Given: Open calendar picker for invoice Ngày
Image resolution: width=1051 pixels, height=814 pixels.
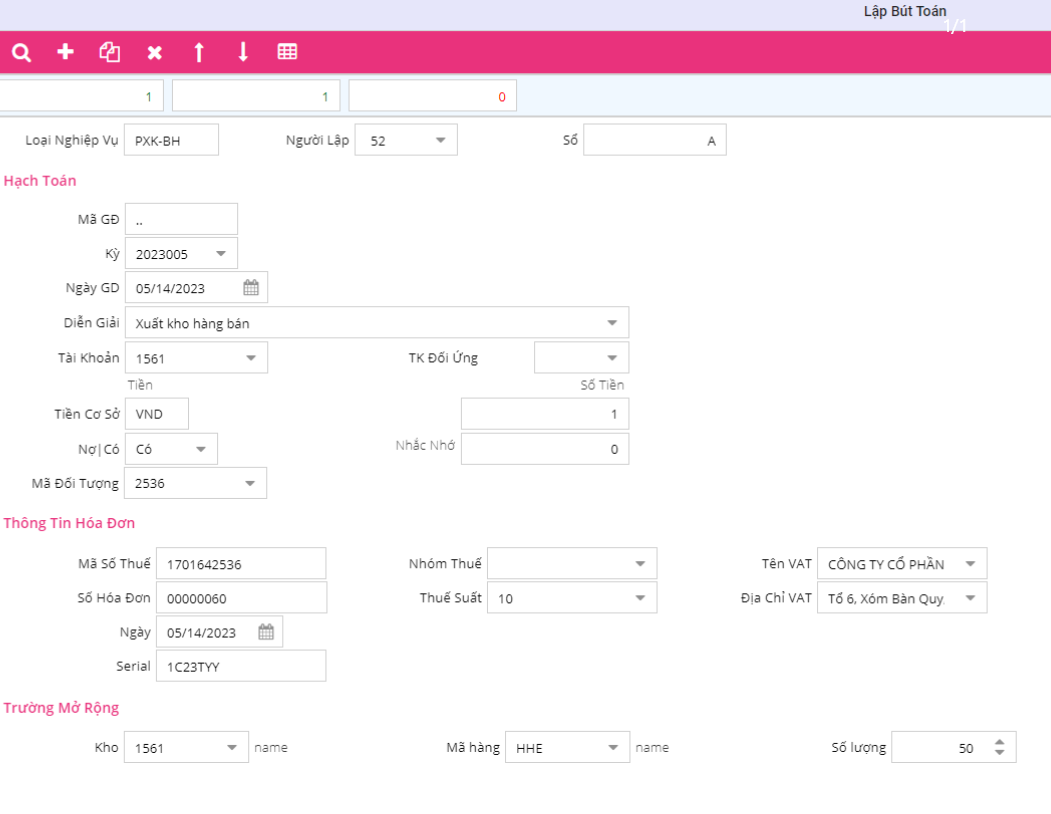Looking at the screenshot, I should tap(266, 632).
